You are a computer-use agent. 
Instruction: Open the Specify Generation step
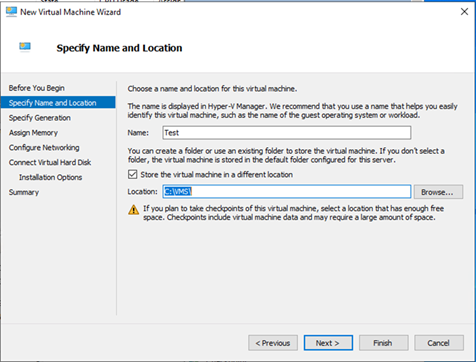pyautogui.click(x=40, y=118)
